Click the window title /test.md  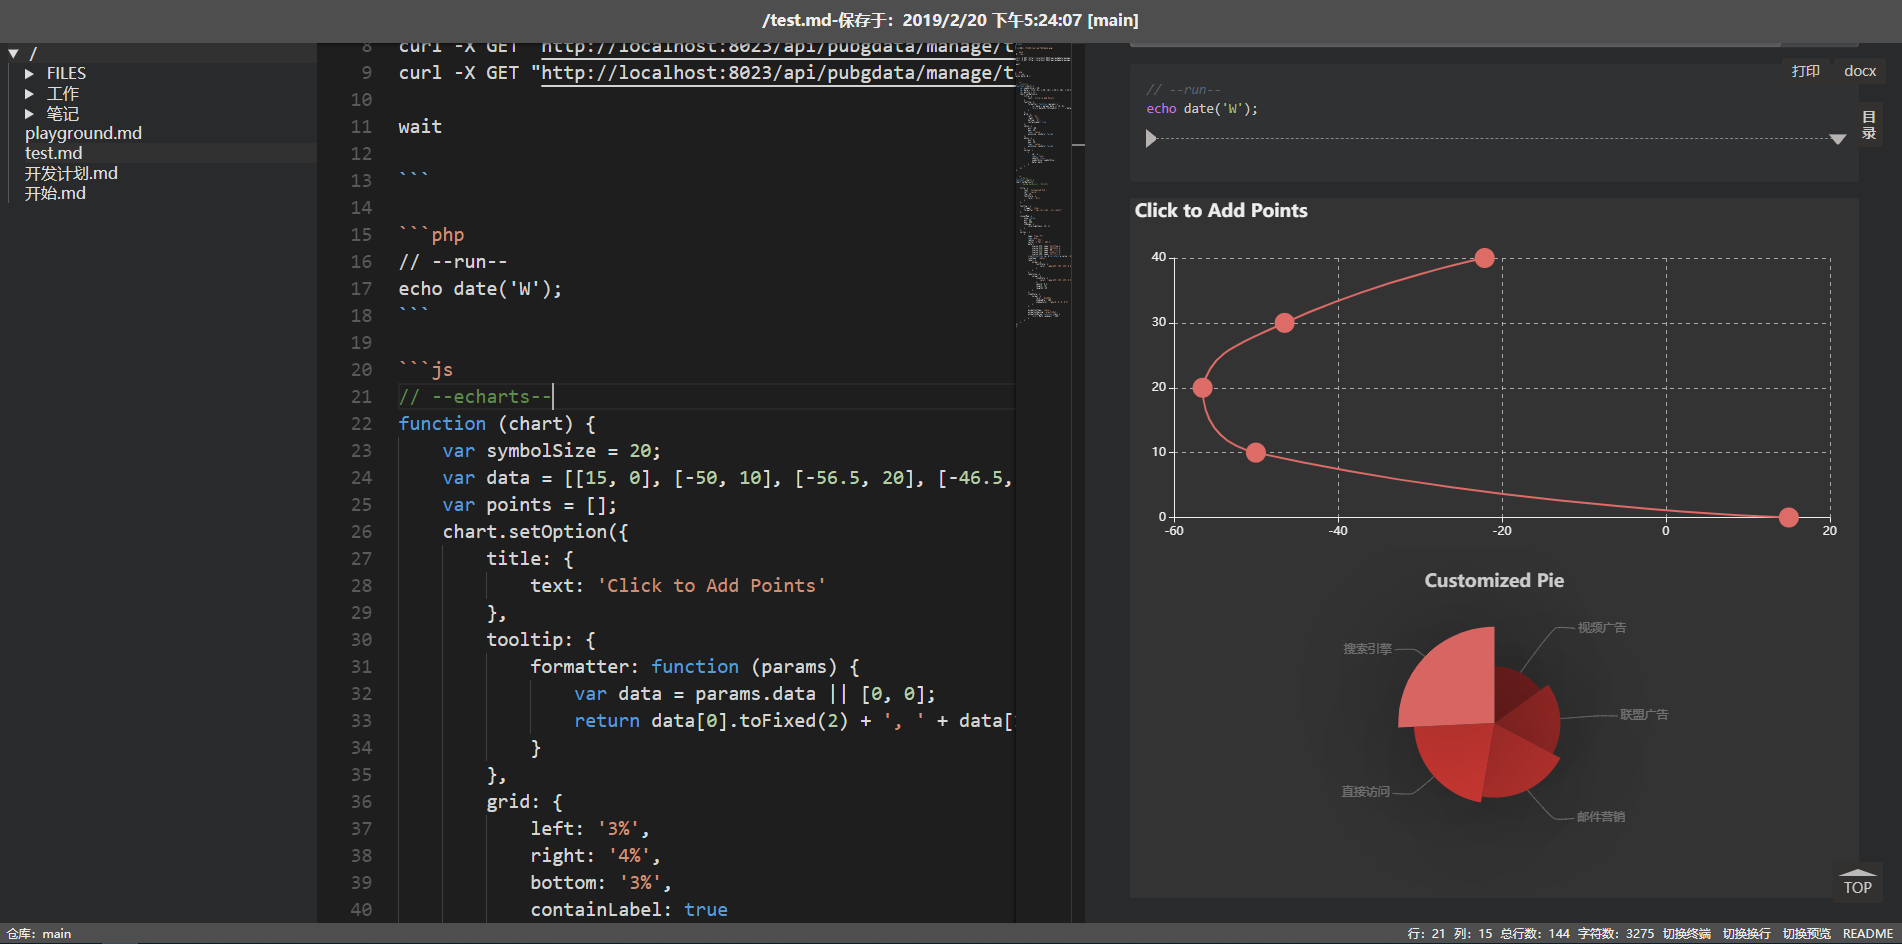(950, 20)
